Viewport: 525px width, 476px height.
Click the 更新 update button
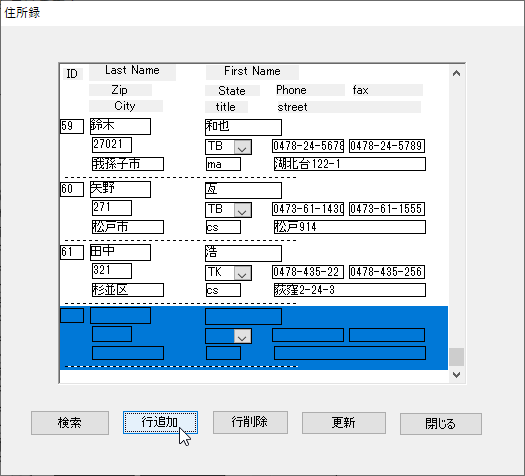[344, 423]
